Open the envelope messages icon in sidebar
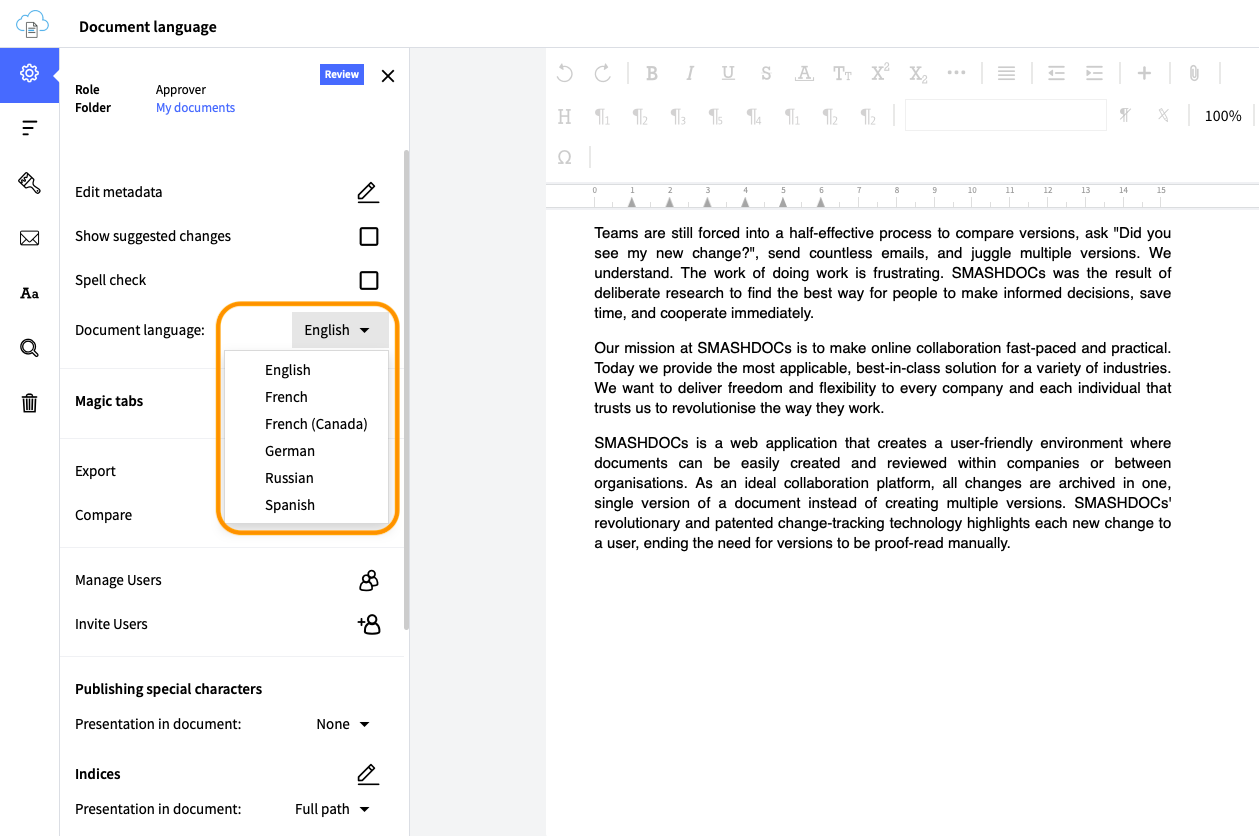The width and height of the screenshot is (1259, 836). (30, 238)
